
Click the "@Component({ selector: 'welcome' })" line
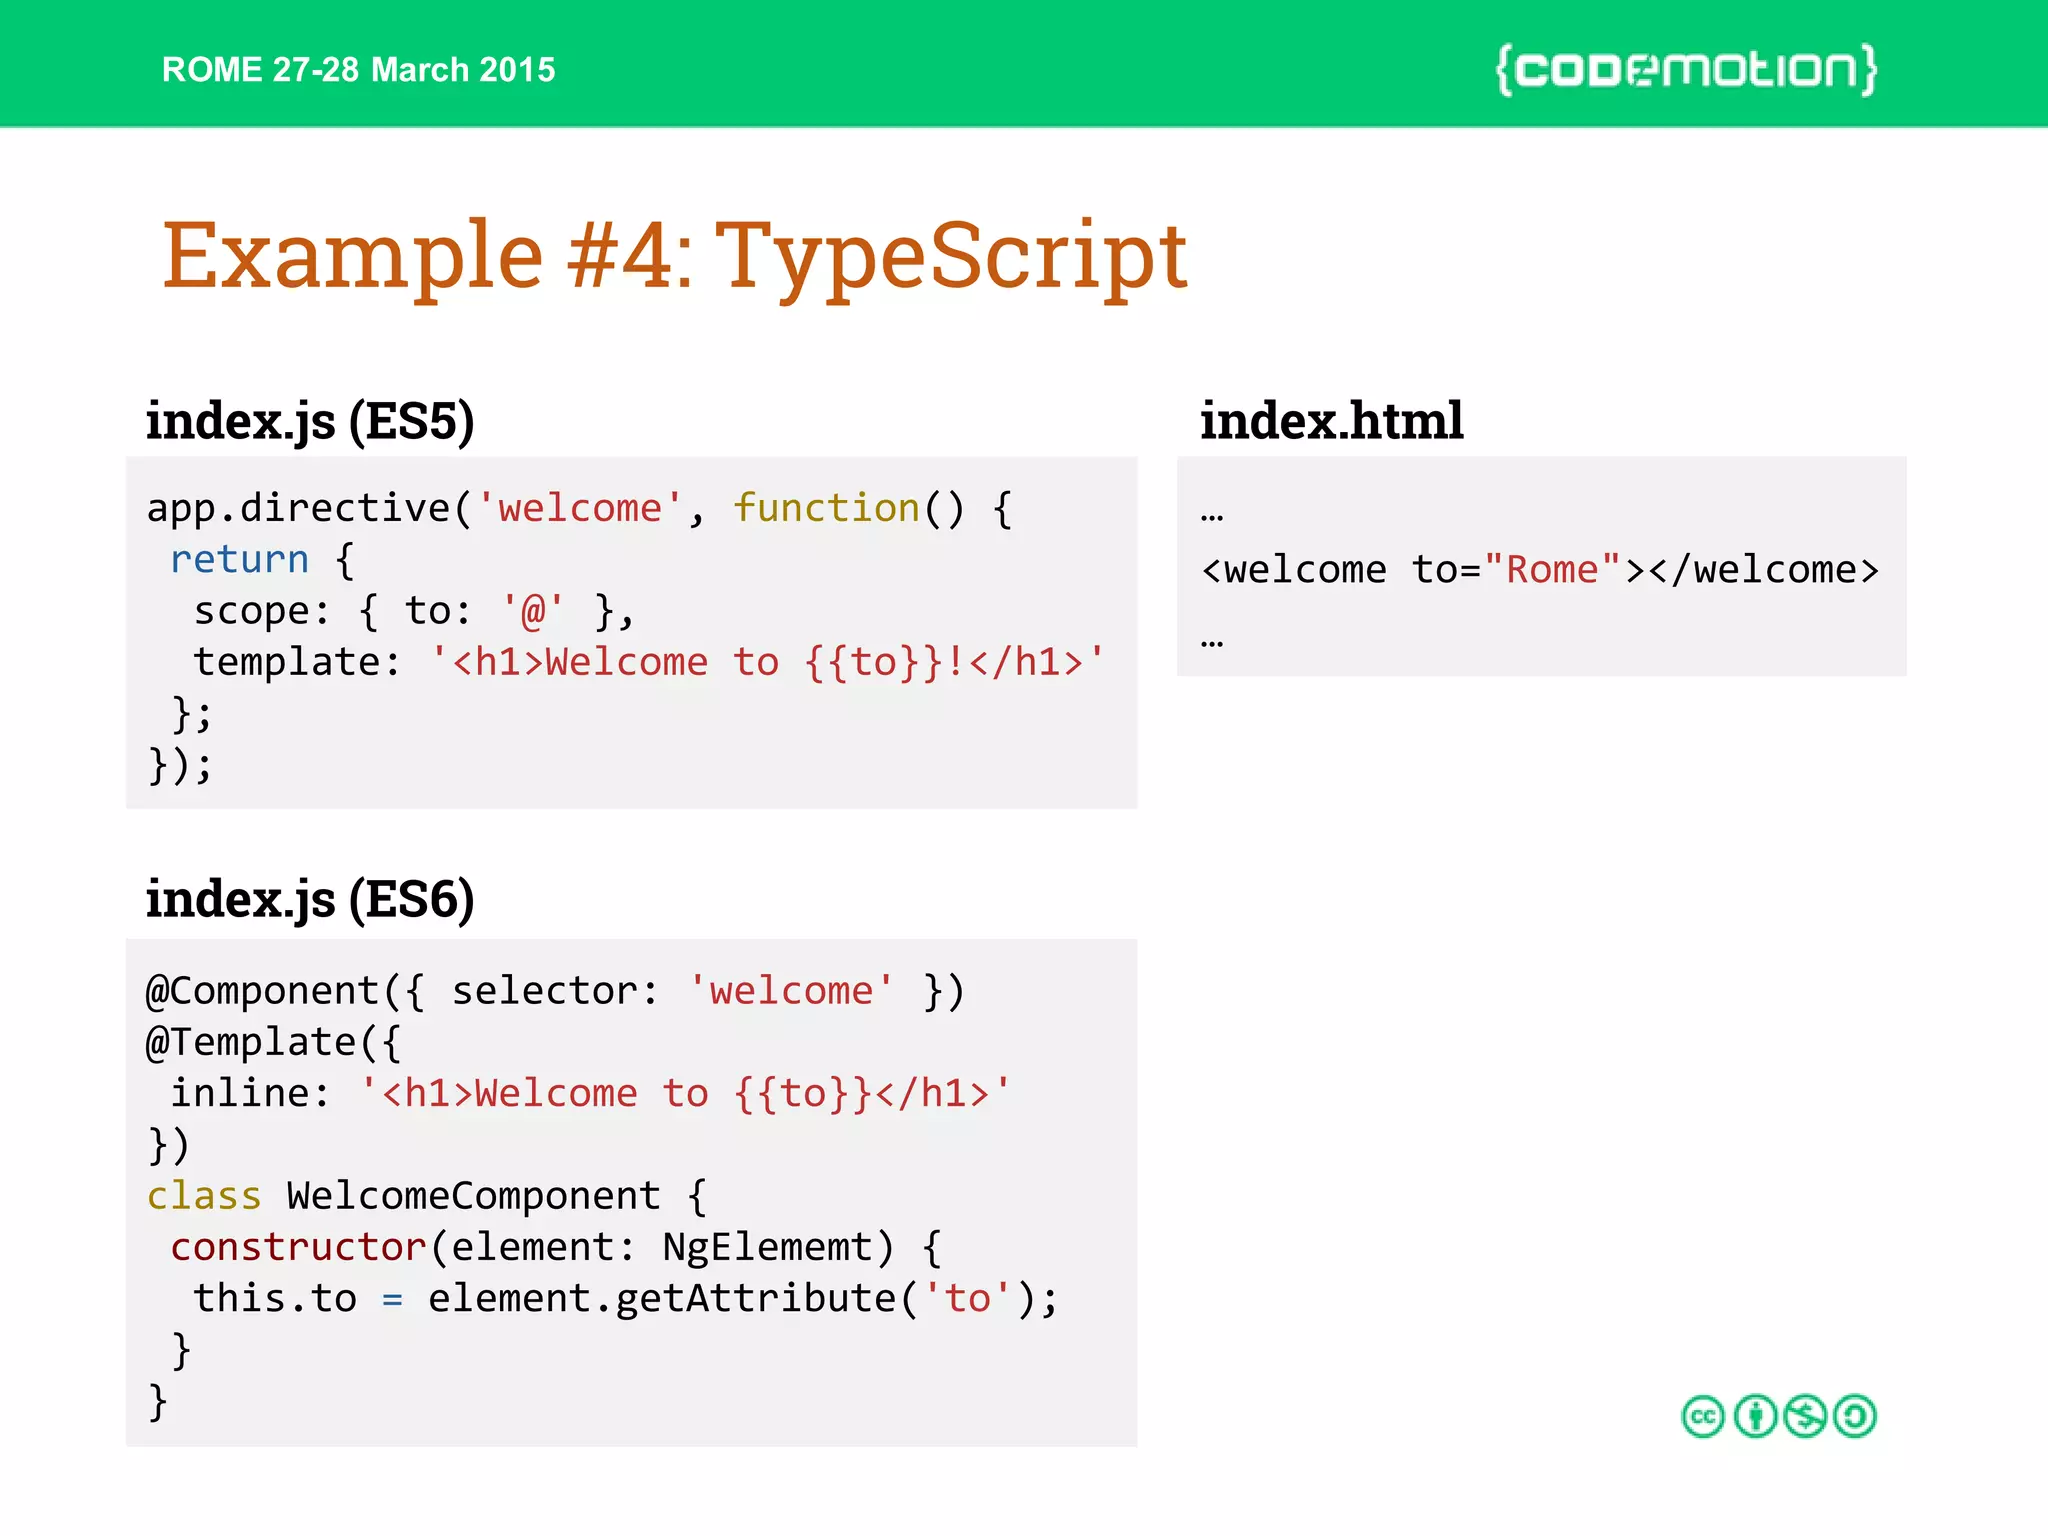555,991
